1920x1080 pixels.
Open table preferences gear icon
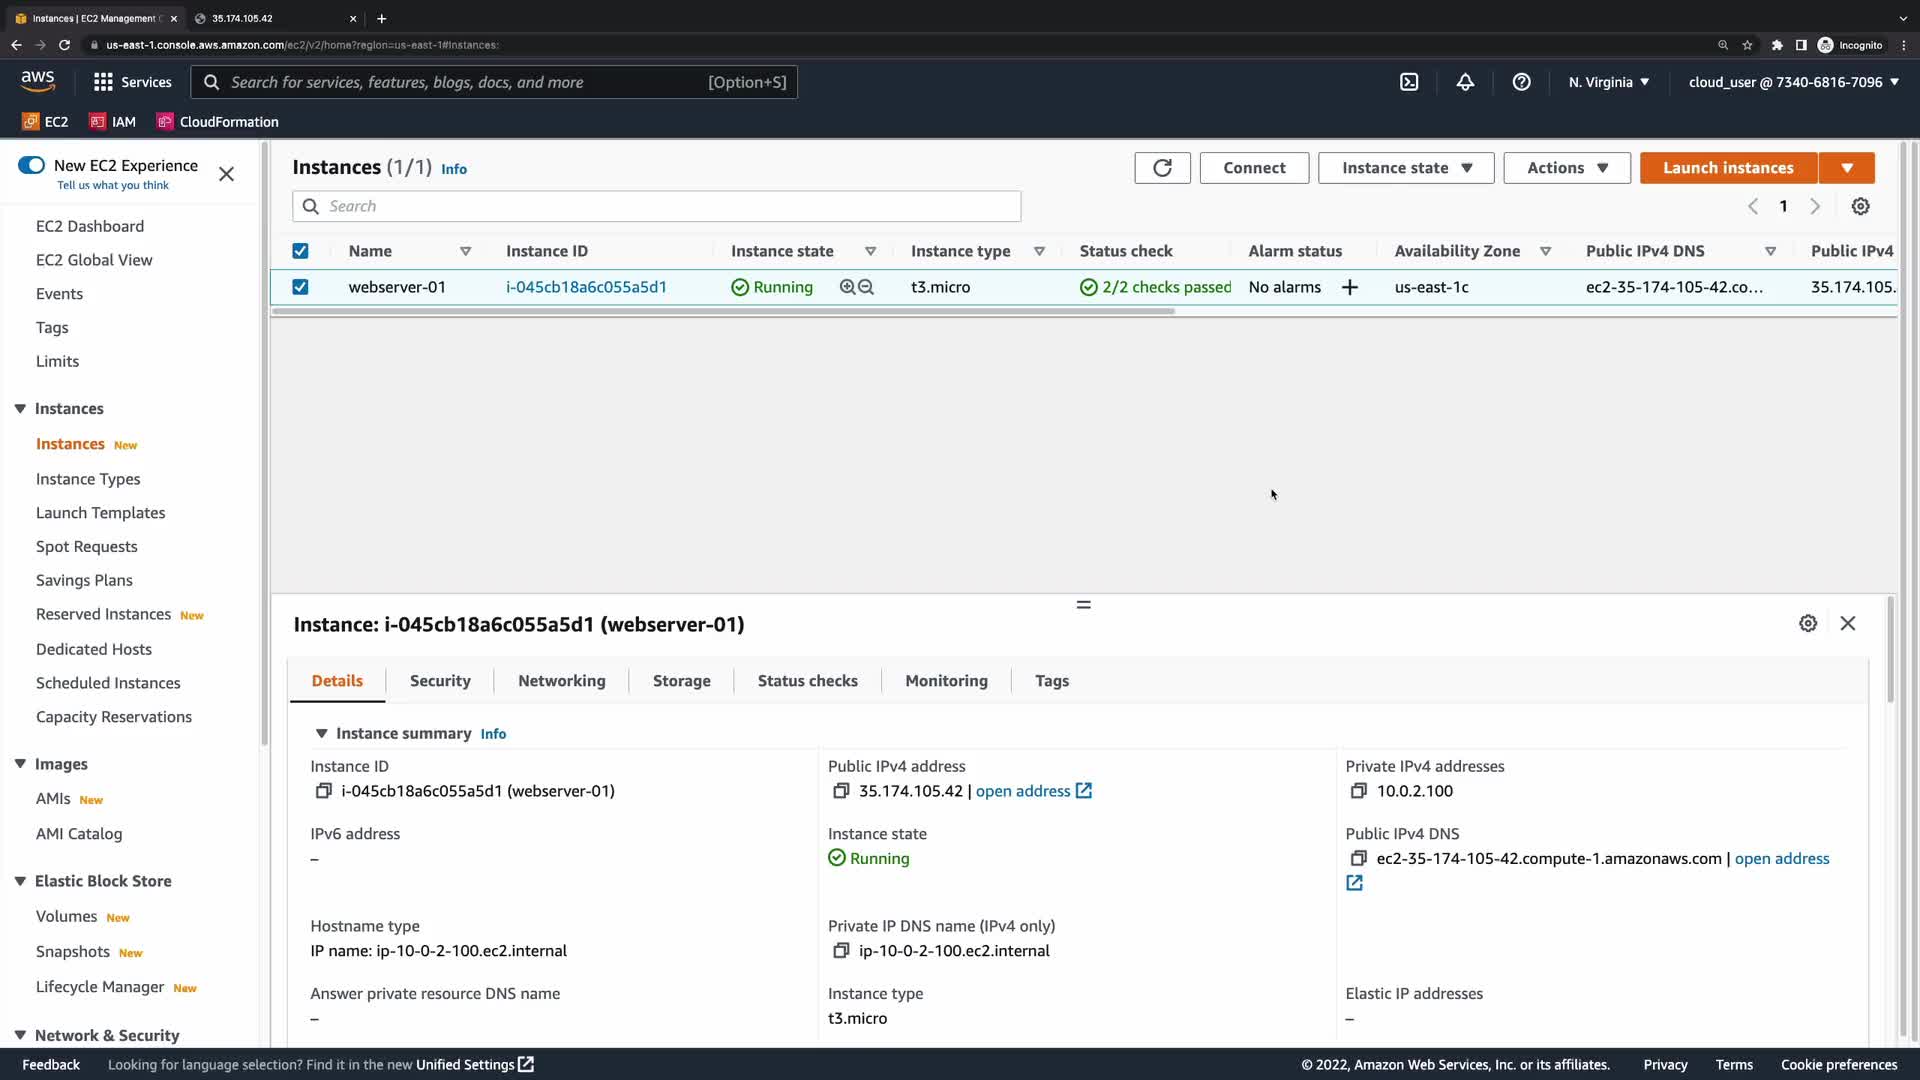point(1860,206)
